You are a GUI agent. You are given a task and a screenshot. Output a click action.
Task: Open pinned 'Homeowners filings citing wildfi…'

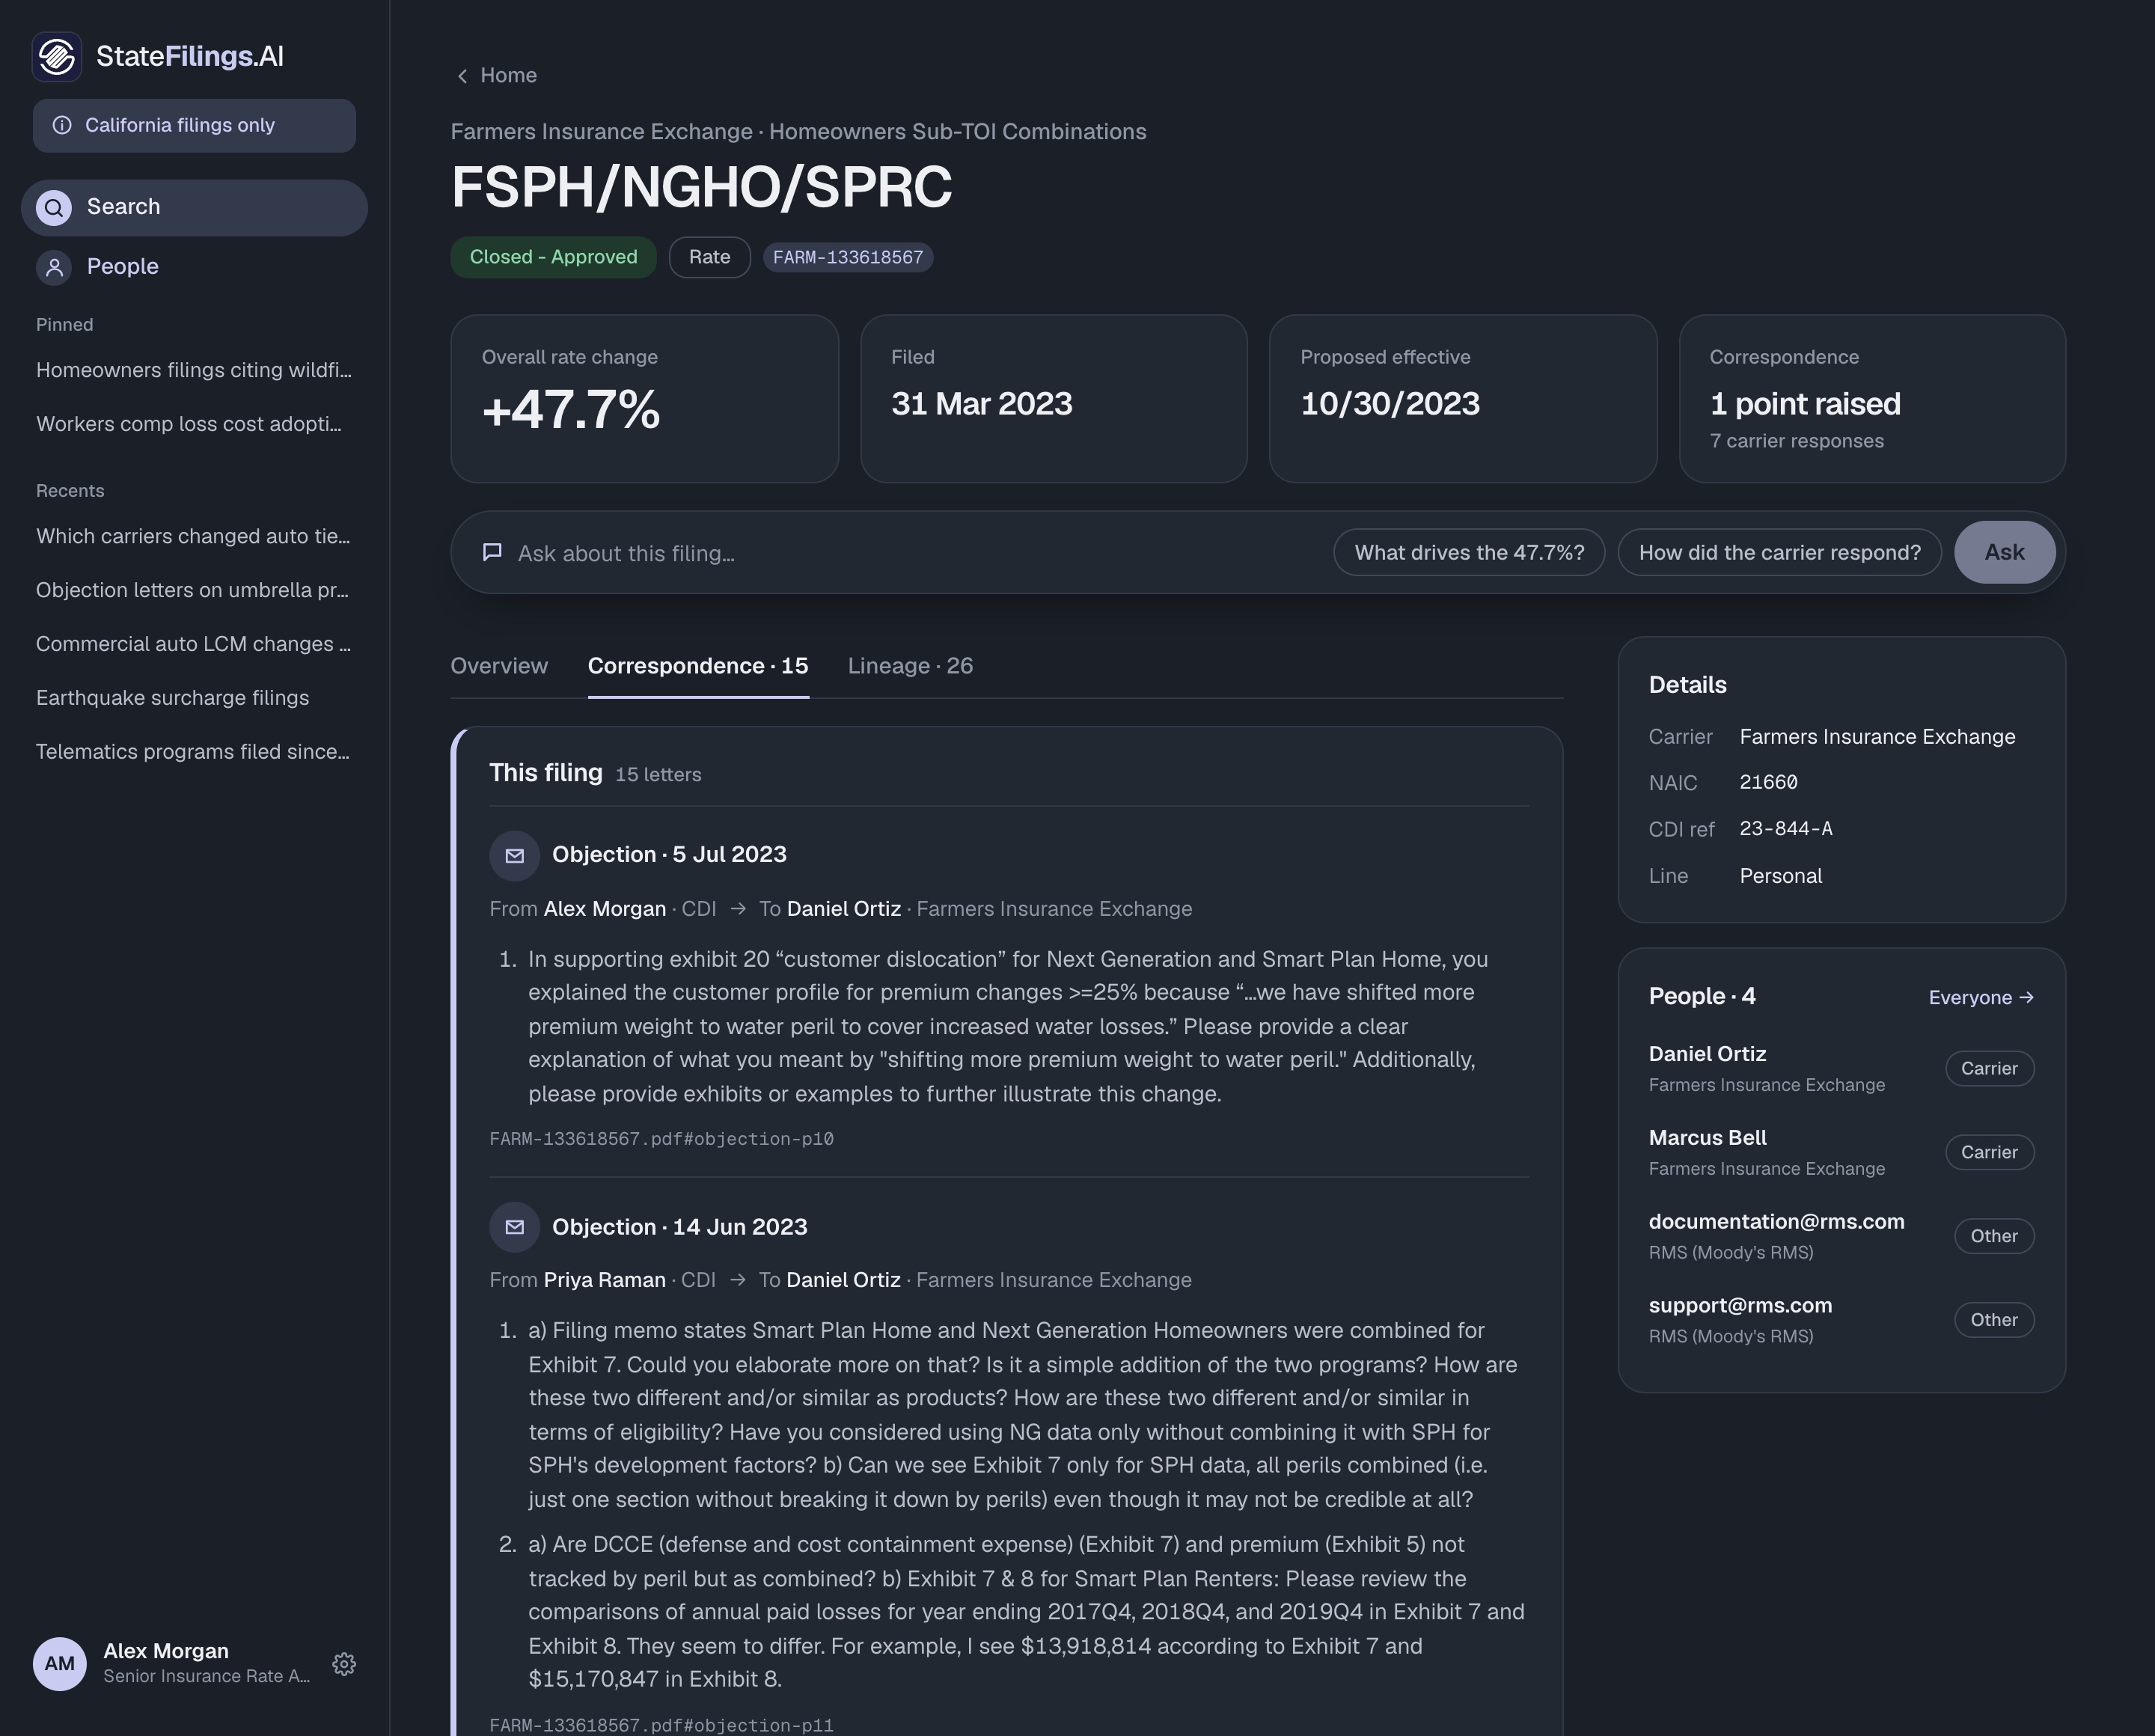[x=194, y=370]
